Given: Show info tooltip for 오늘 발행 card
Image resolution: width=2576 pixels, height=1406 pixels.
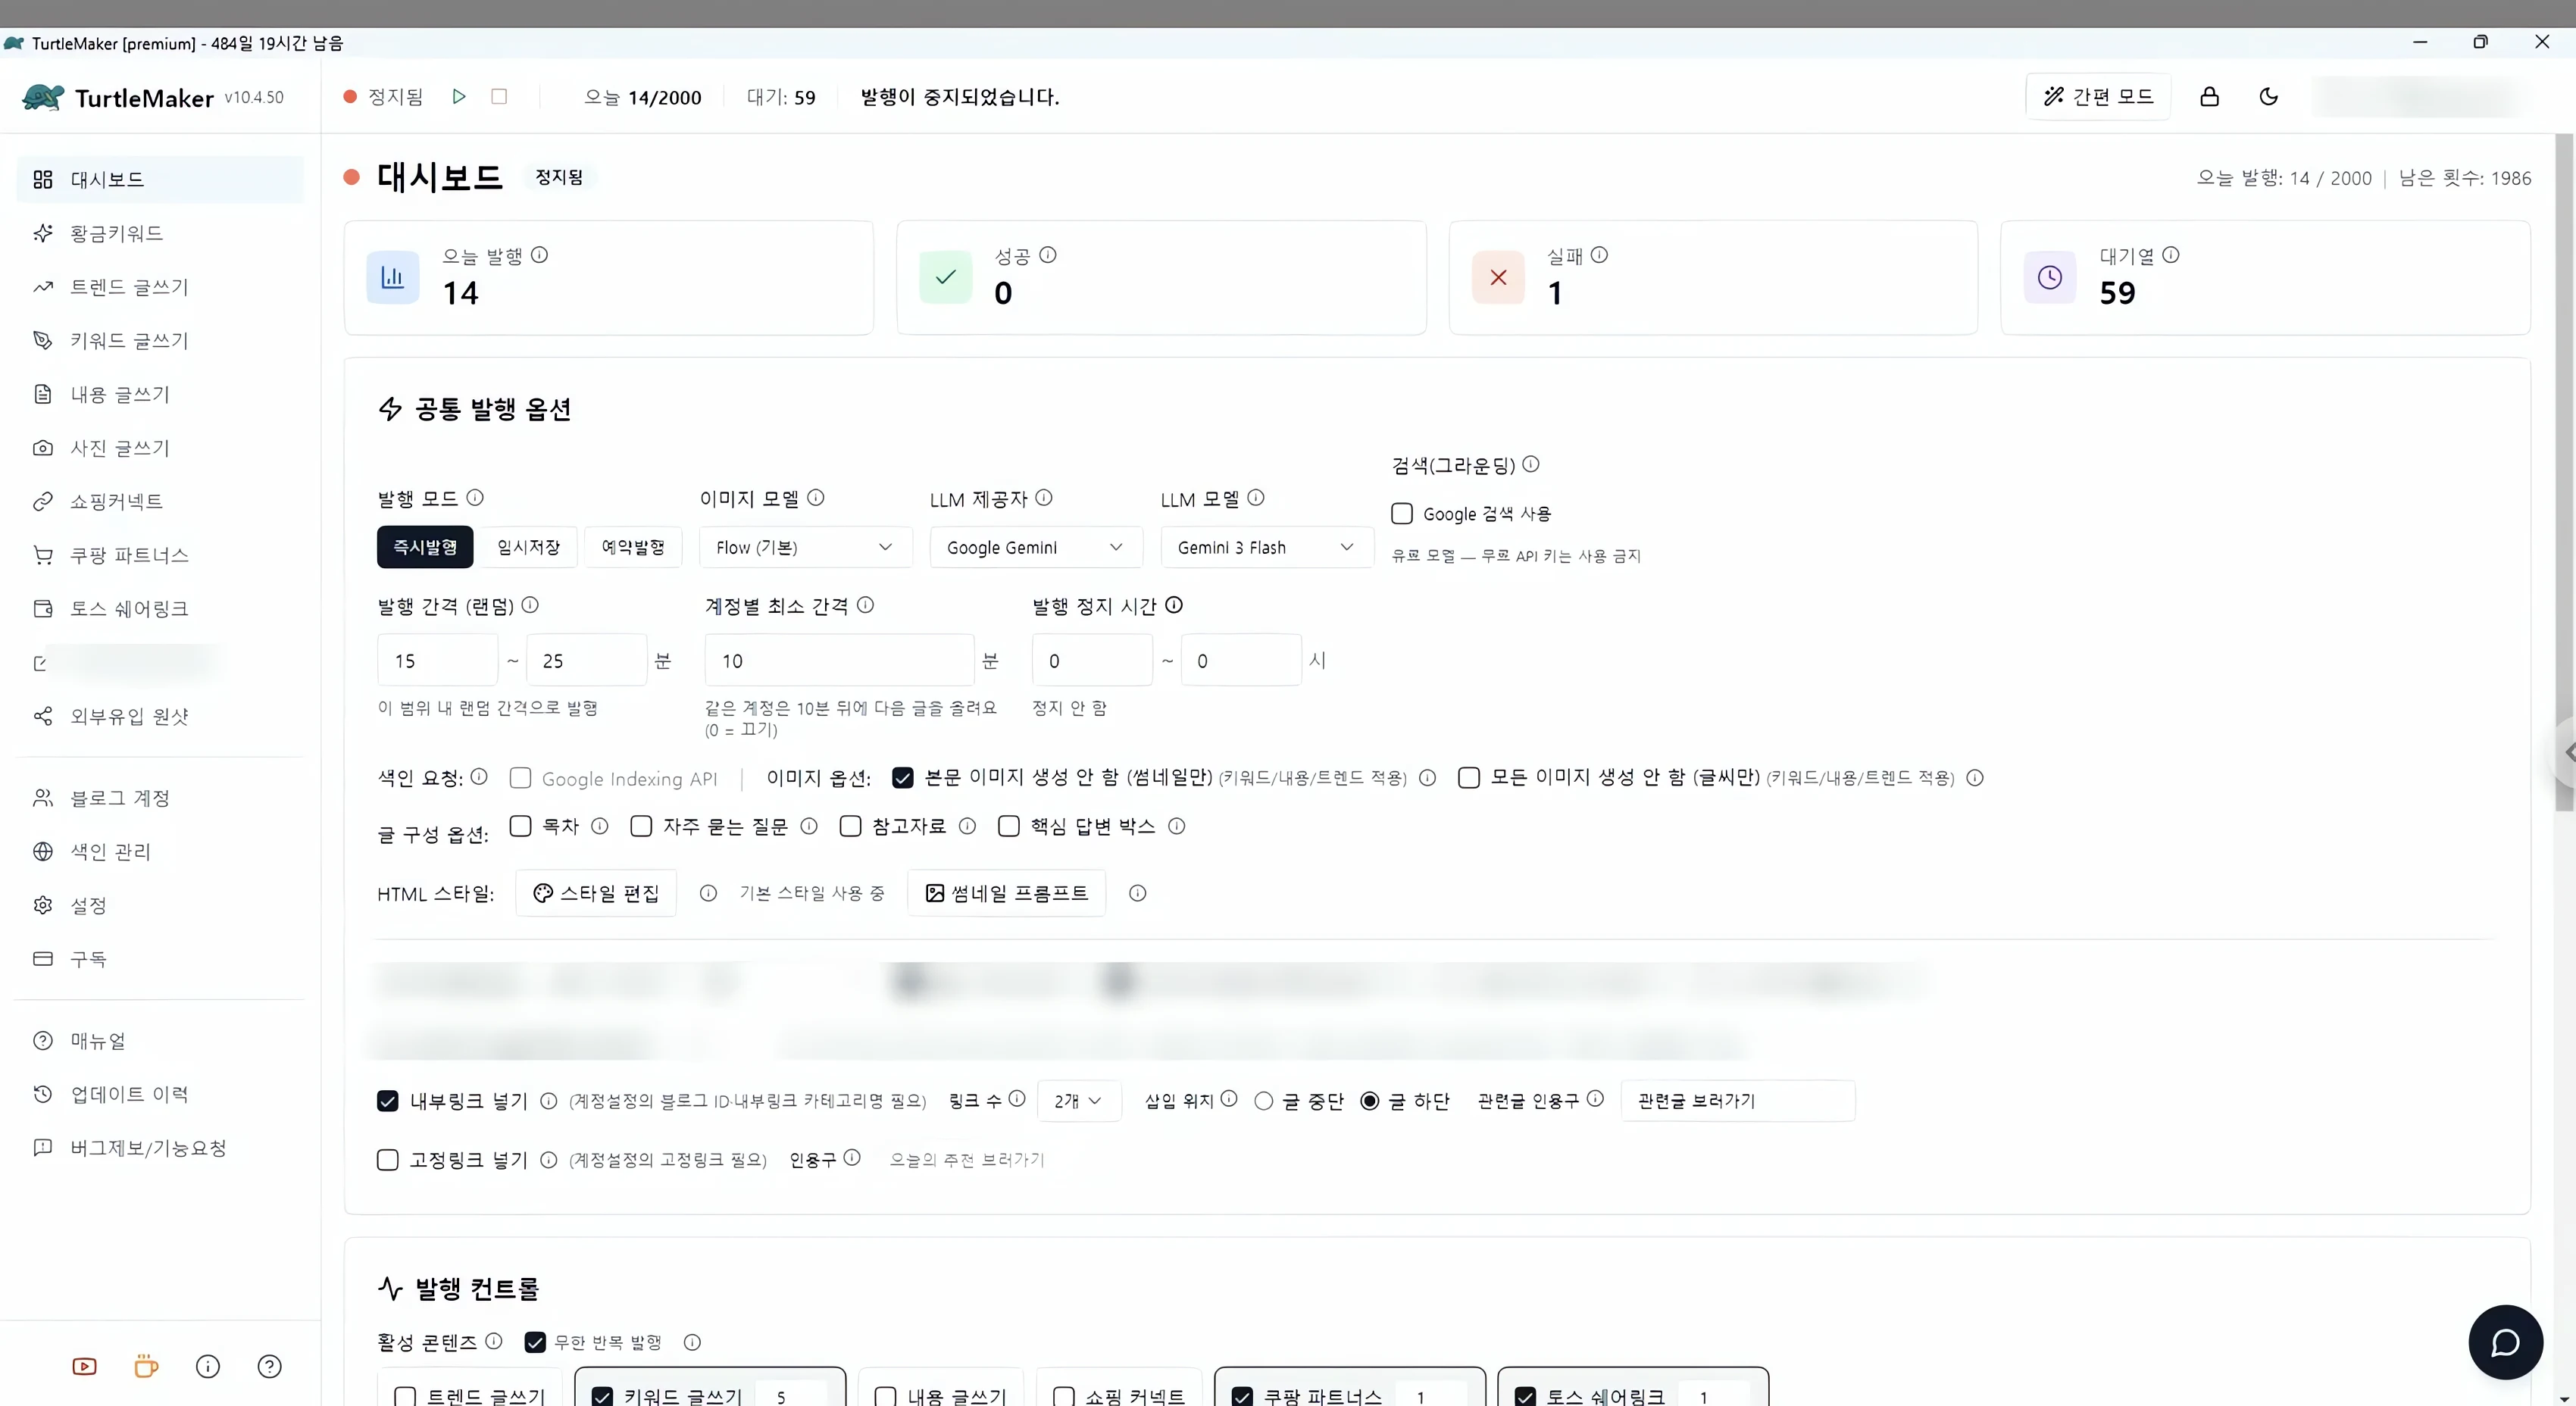Looking at the screenshot, I should pos(539,255).
